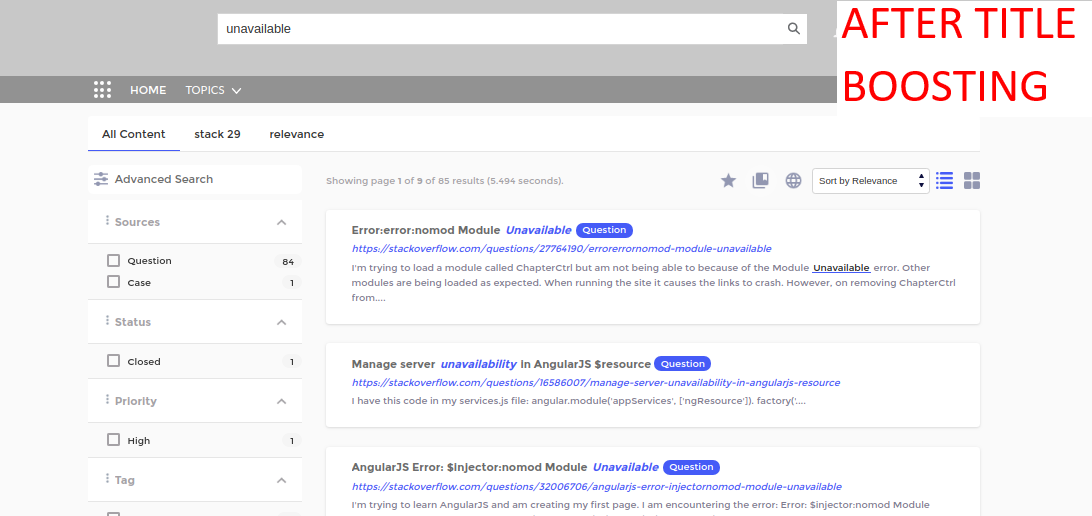Check the Question source checkbox
Screen dimensions: 1092x516
pyautogui.click(x=114, y=261)
